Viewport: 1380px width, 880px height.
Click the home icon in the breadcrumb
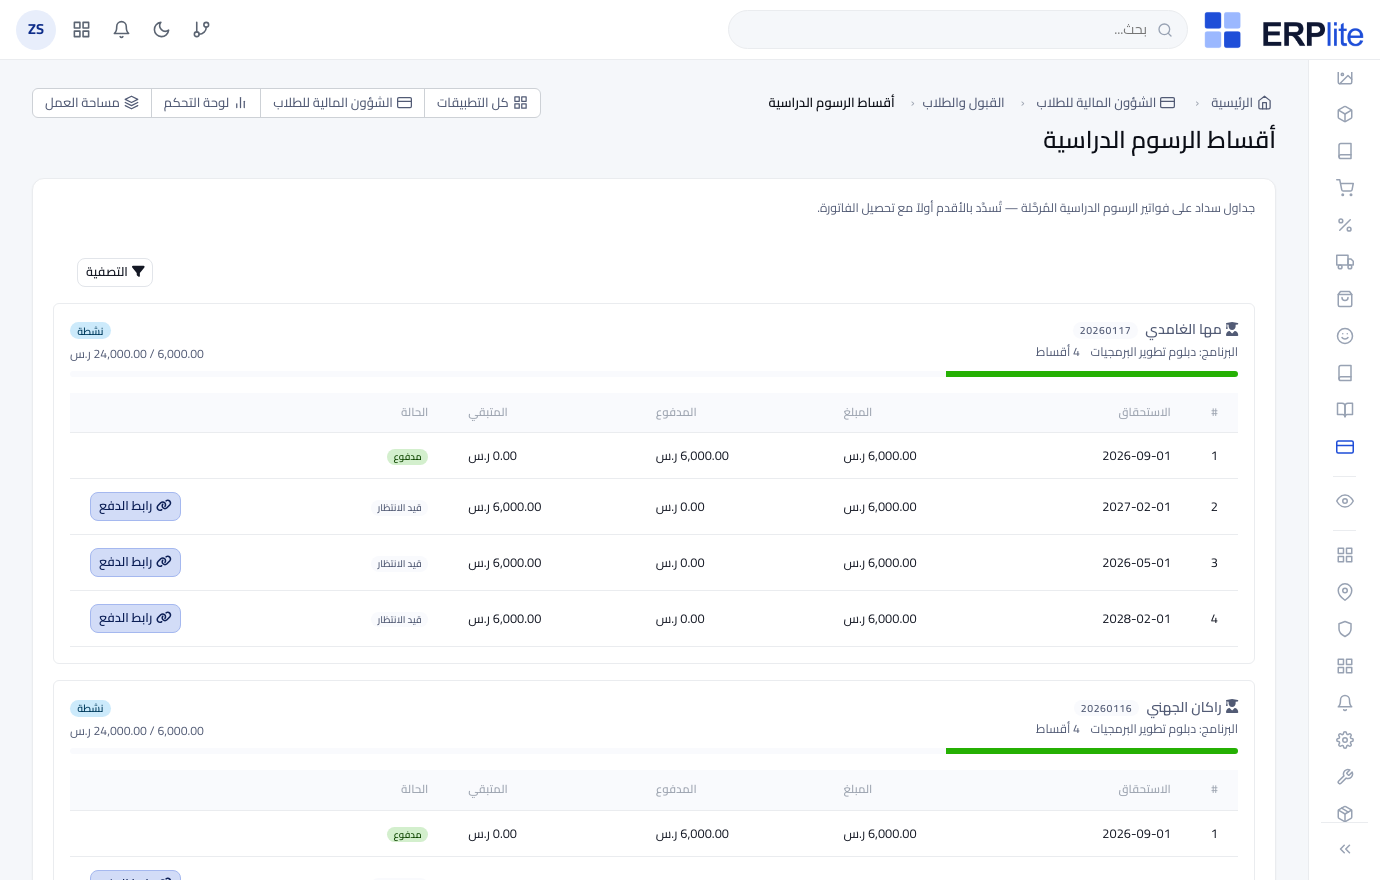coord(1264,103)
